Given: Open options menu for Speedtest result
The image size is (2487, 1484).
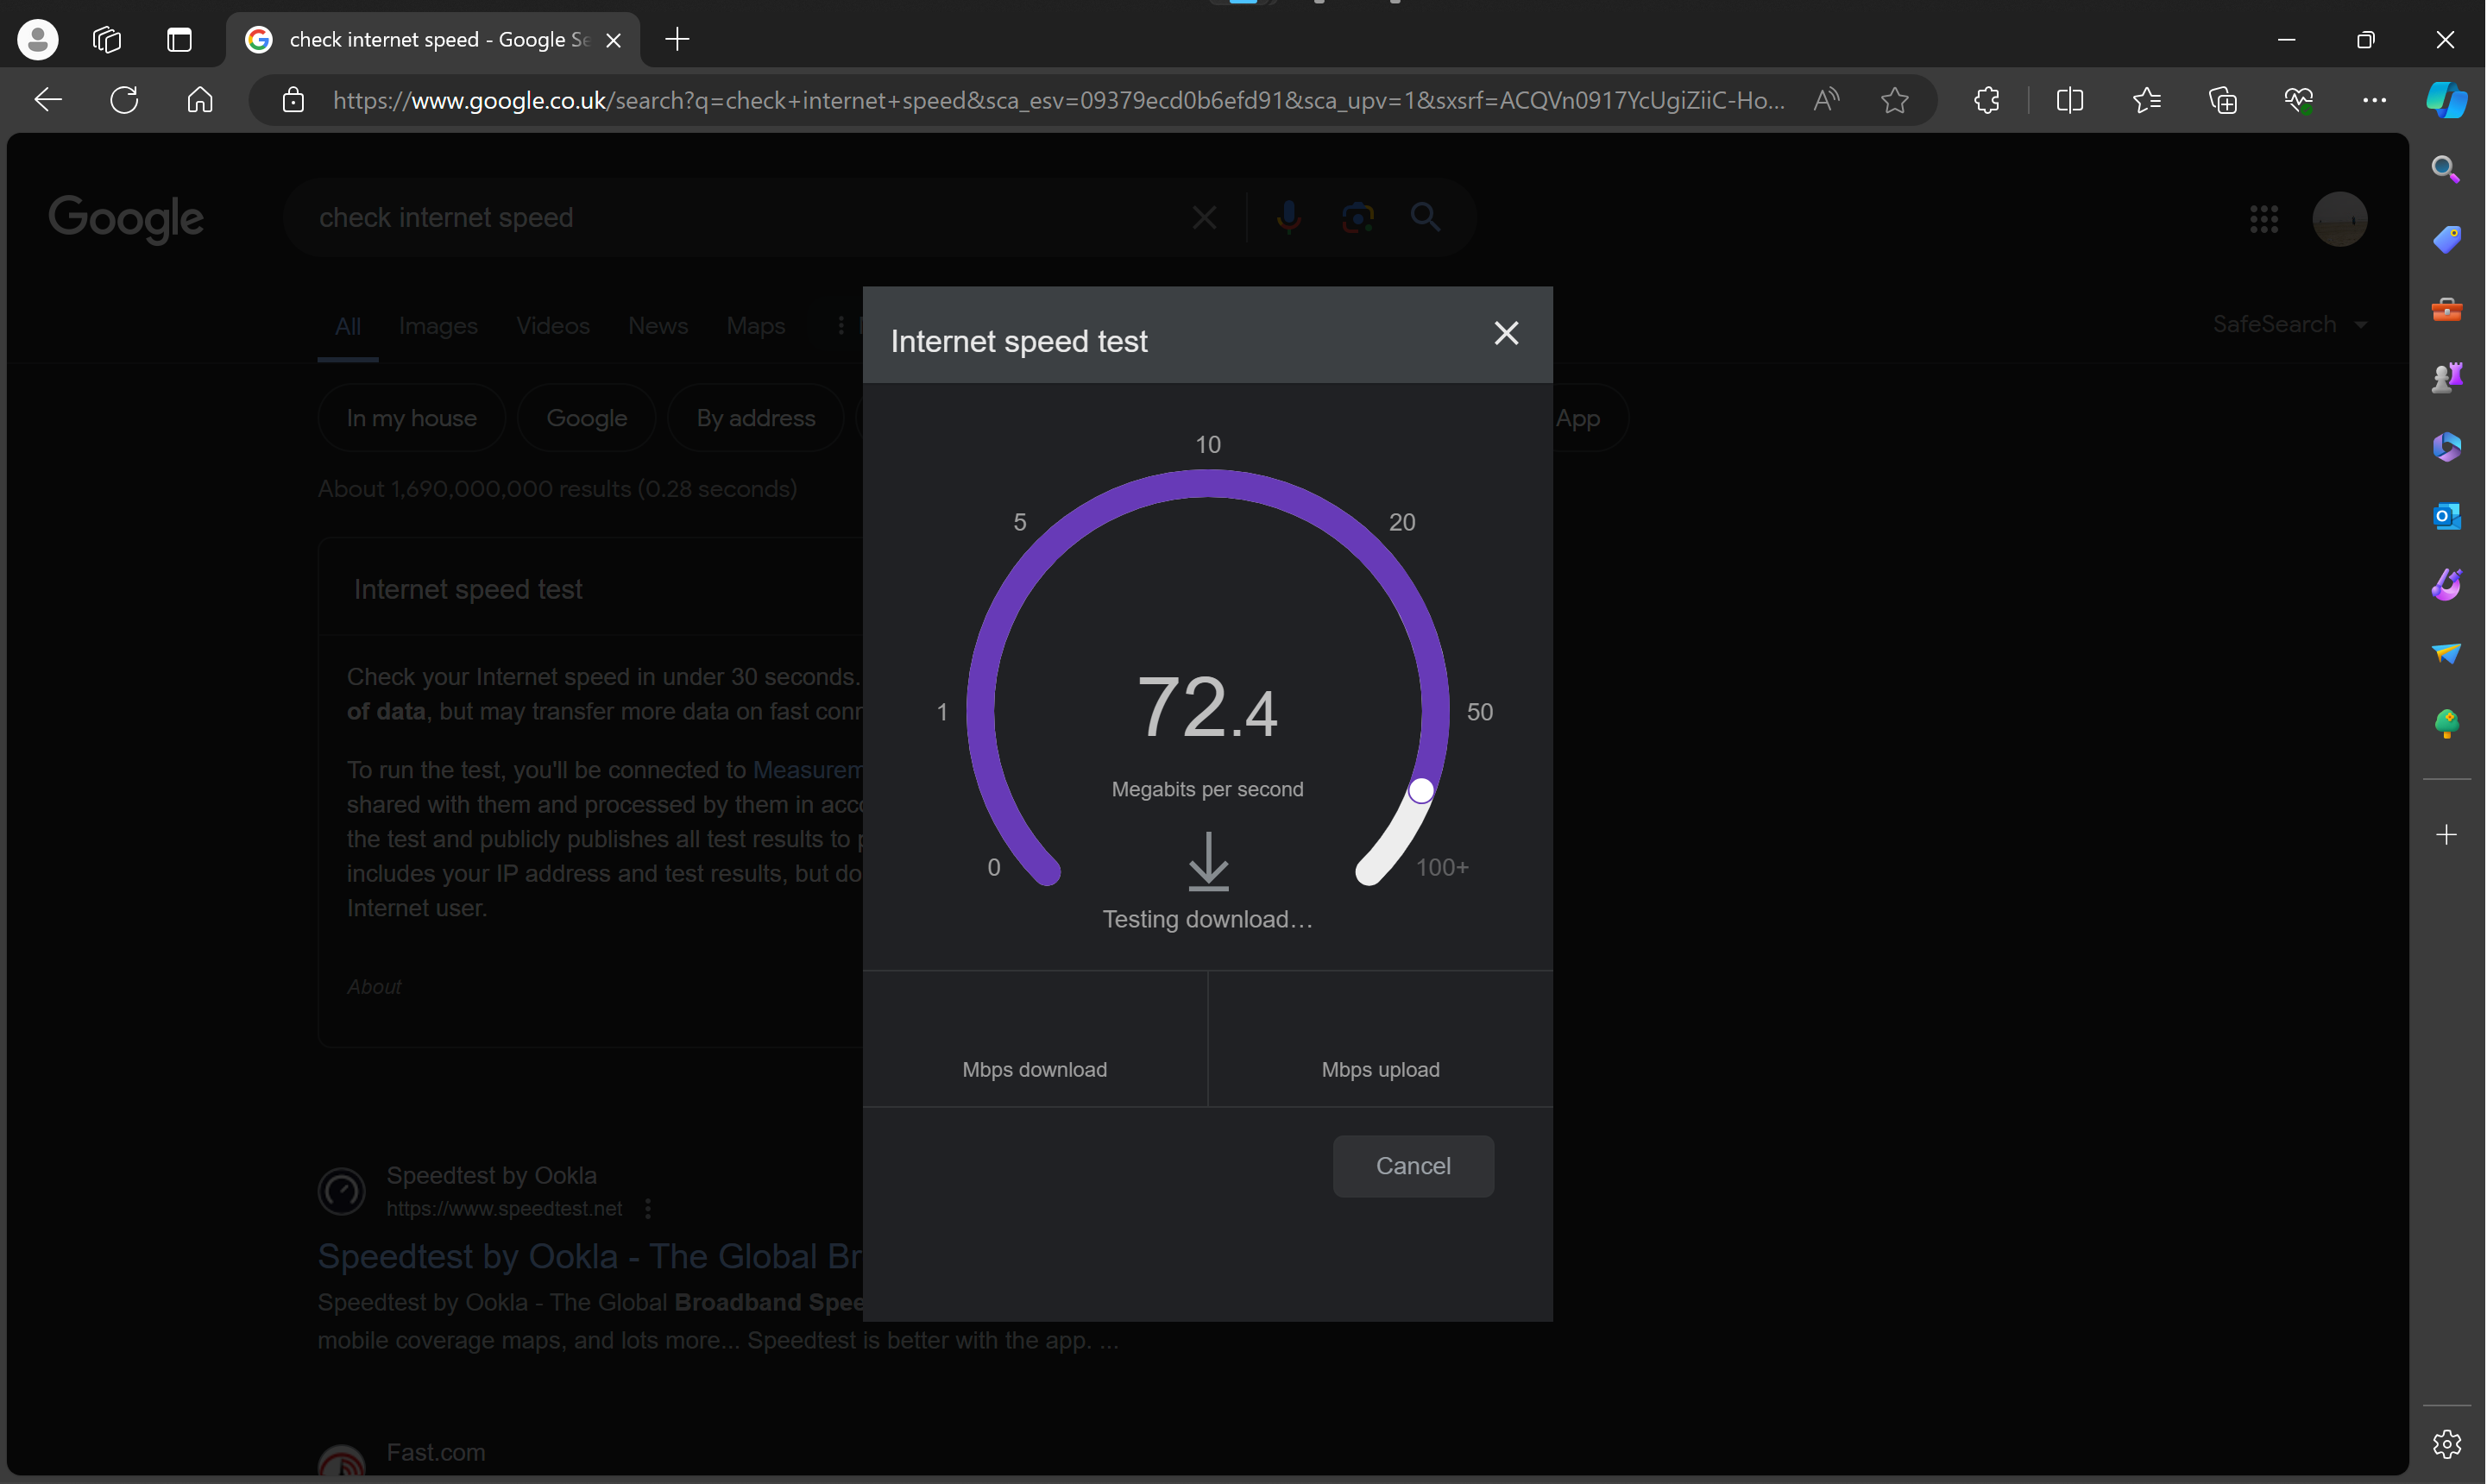Looking at the screenshot, I should point(648,1208).
